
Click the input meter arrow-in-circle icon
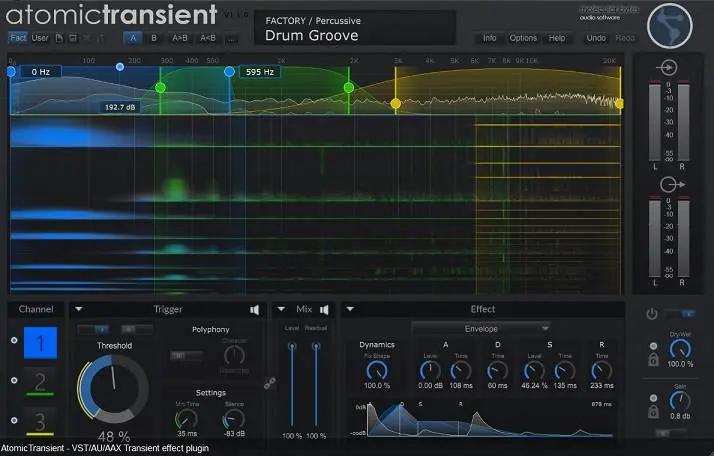[x=667, y=68]
